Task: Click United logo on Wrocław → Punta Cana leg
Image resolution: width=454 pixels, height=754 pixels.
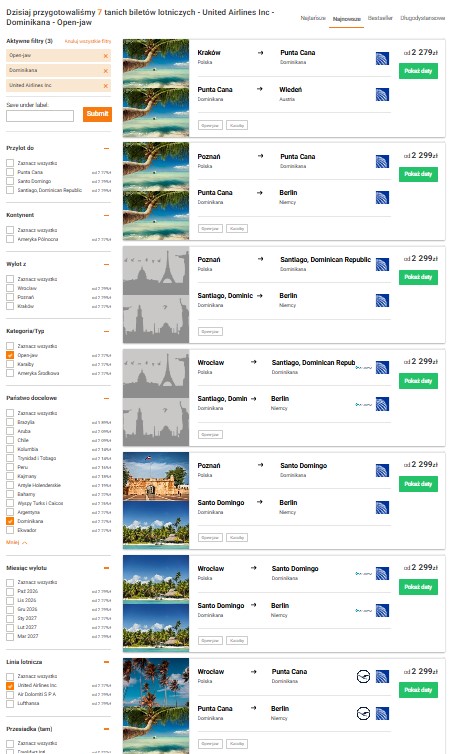Action: 382,677
